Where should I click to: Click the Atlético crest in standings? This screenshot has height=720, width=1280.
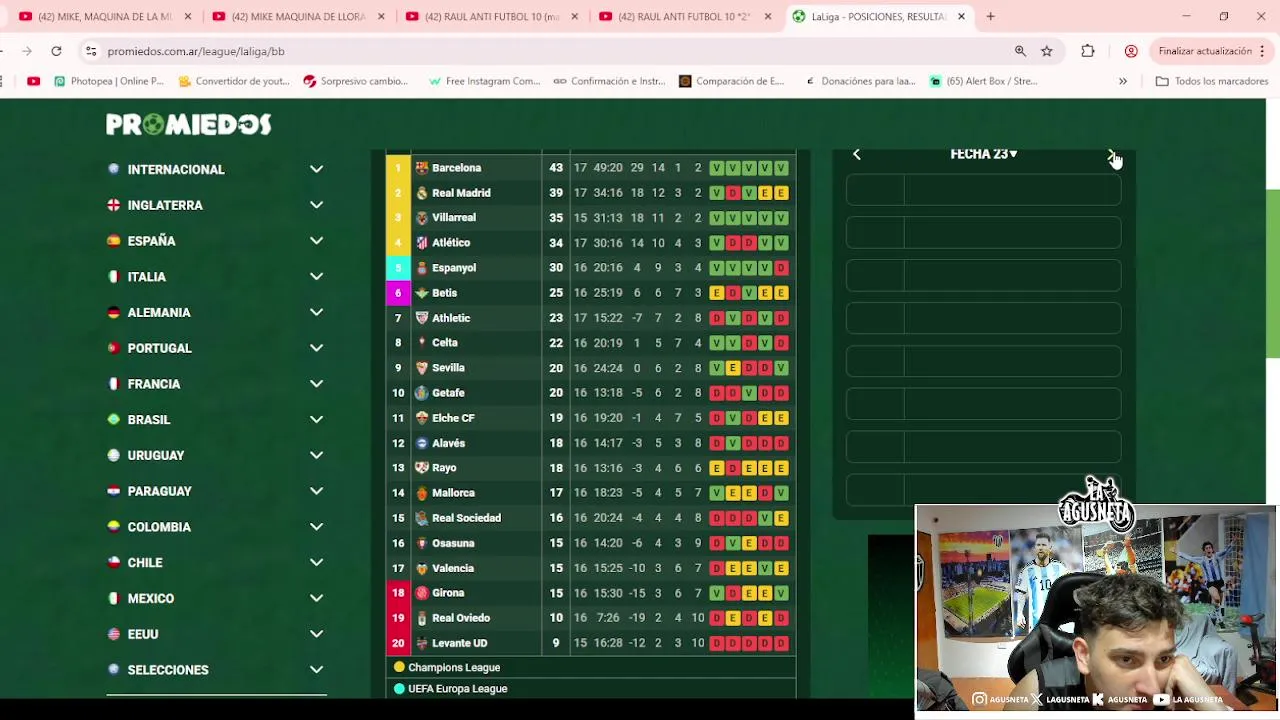tap(422, 243)
